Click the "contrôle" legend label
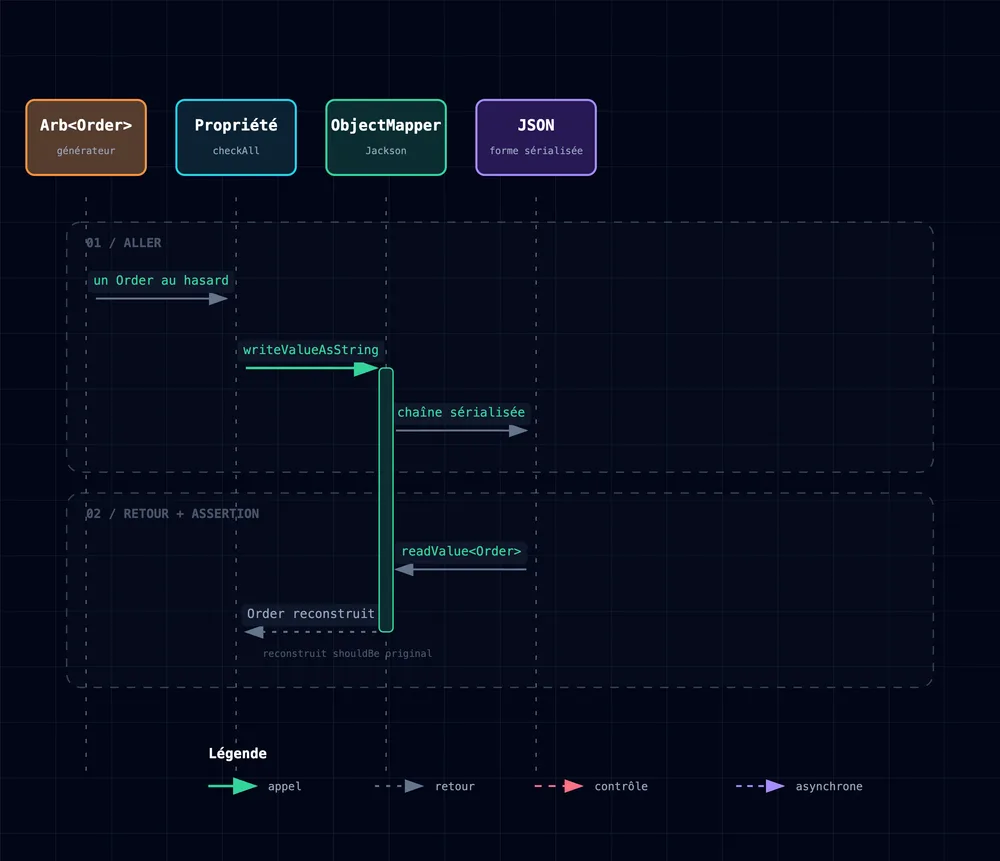This screenshot has height=861, width=1000. click(621, 786)
